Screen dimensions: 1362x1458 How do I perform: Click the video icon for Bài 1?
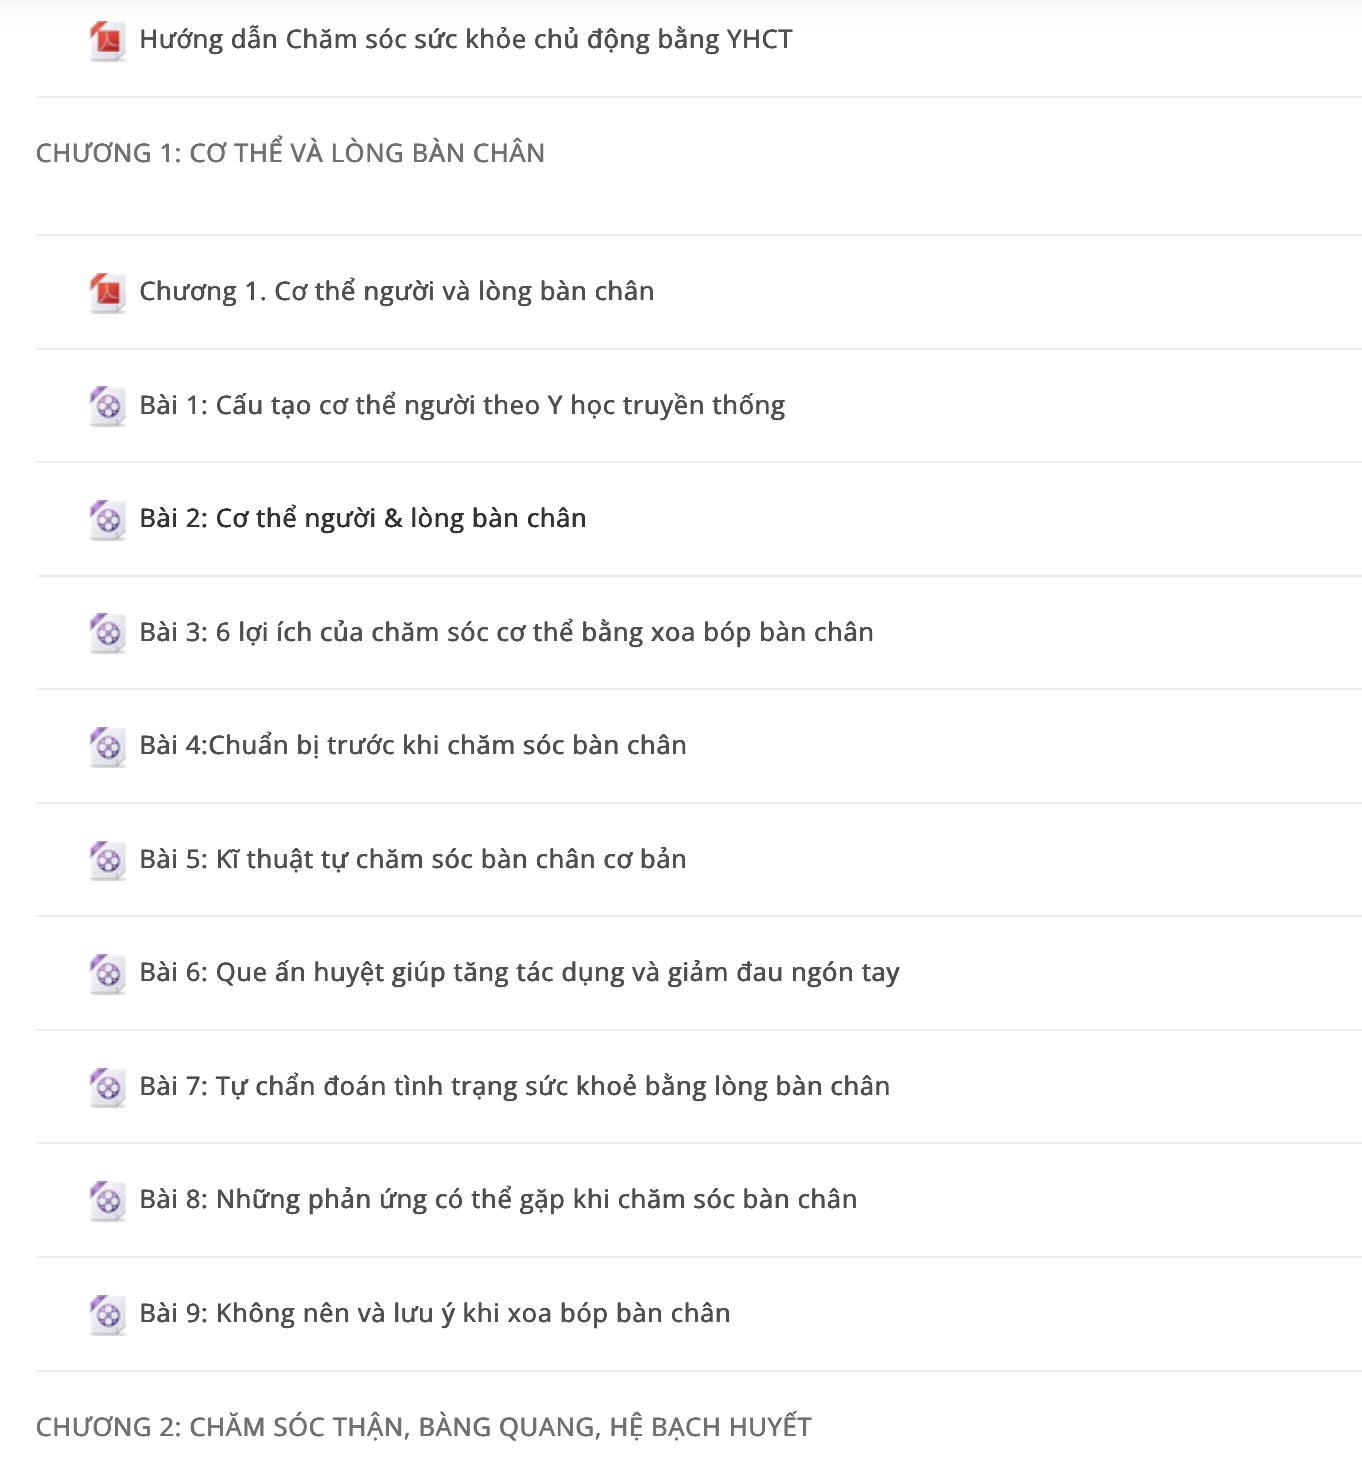pyautogui.click(x=108, y=406)
